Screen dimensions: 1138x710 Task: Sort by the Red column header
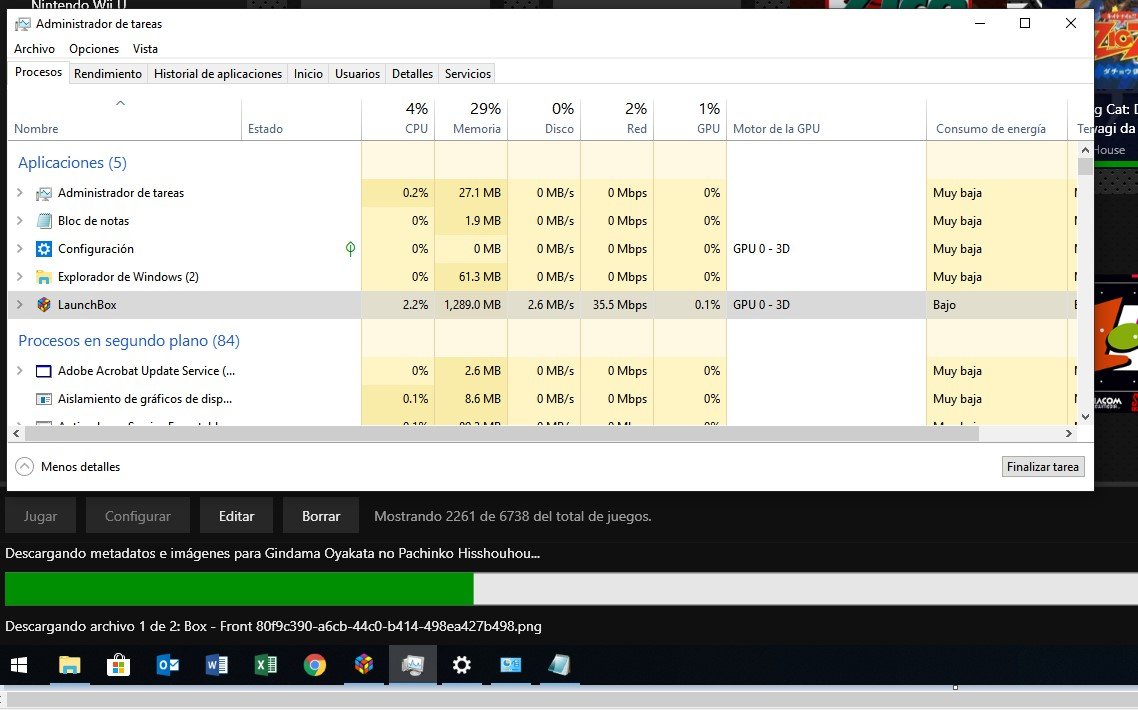(618, 119)
